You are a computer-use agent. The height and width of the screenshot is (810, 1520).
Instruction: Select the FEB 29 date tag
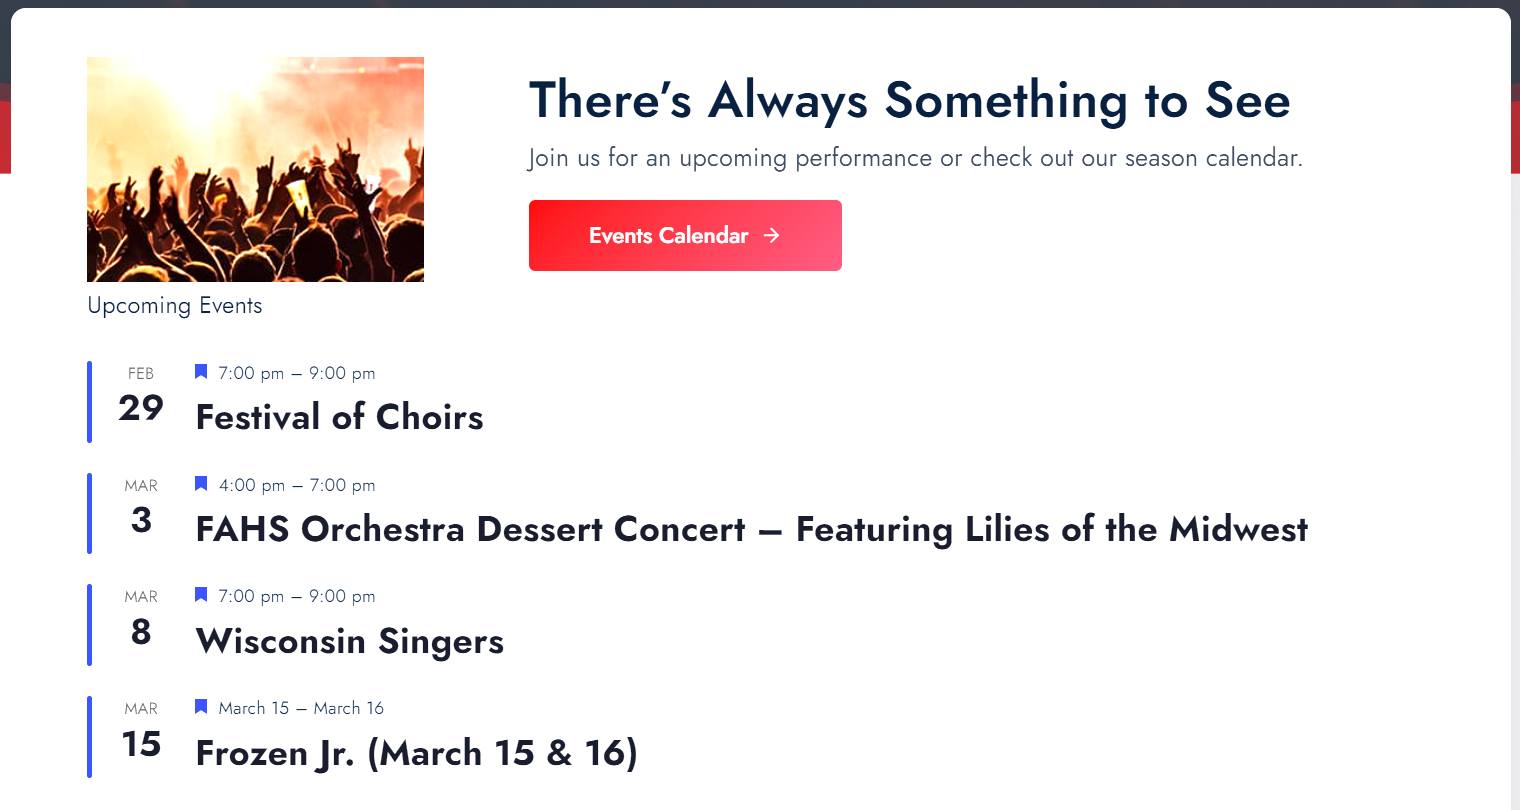click(x=140, y=396)
